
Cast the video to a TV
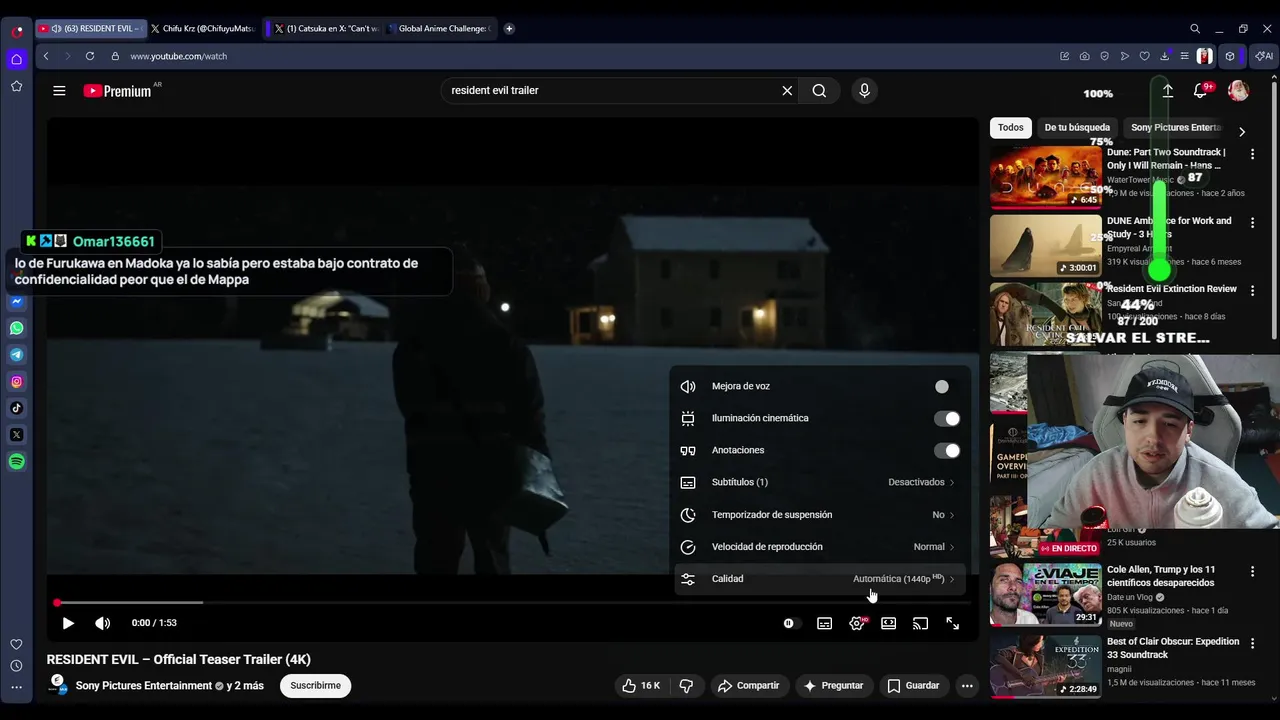(x=920, y=623)
